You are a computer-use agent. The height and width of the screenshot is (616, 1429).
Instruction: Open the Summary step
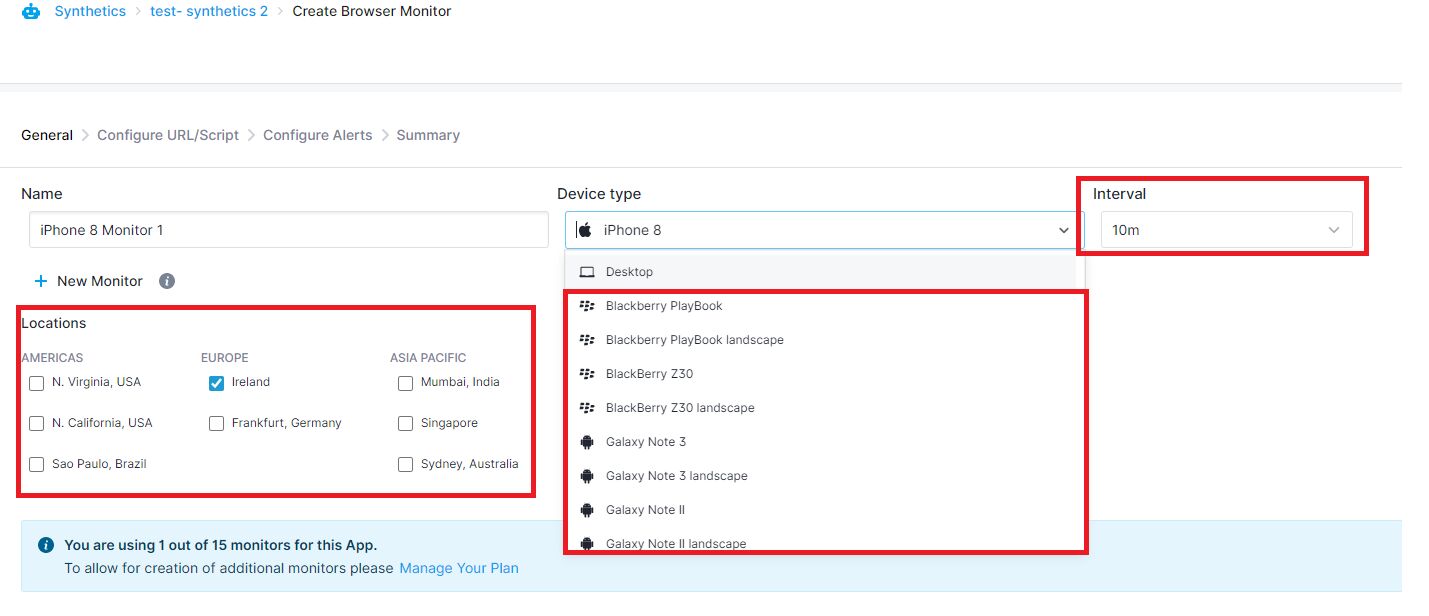[x=428, y=135]
